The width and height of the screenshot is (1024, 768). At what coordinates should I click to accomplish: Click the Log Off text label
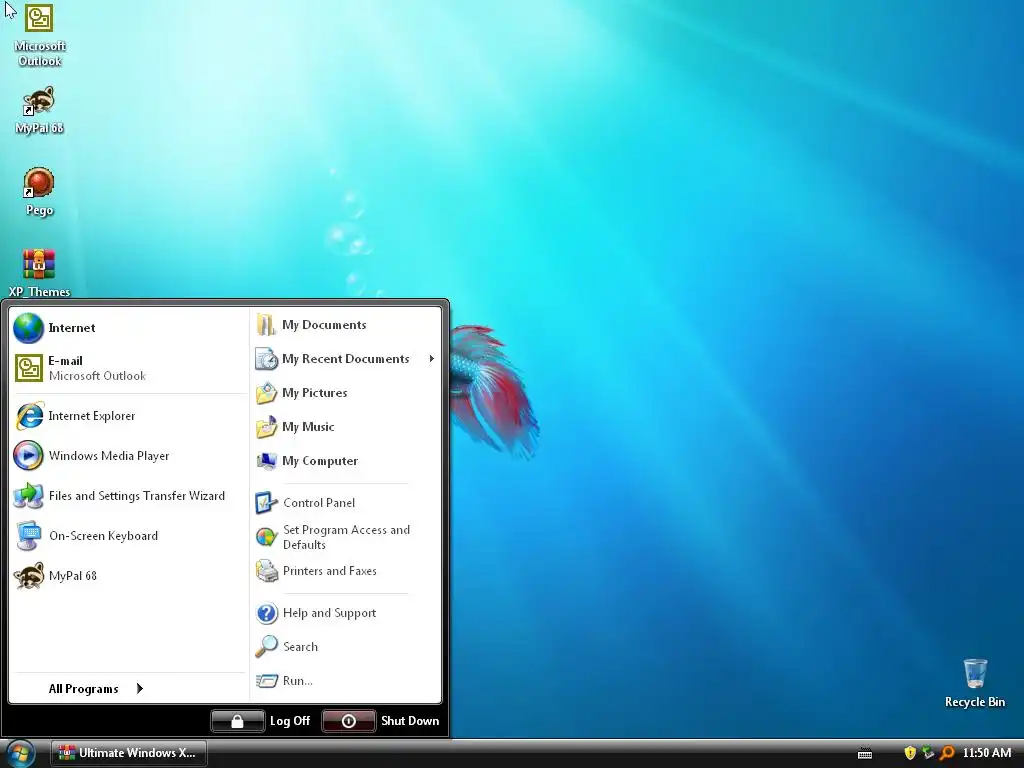[x=290, y=721]
